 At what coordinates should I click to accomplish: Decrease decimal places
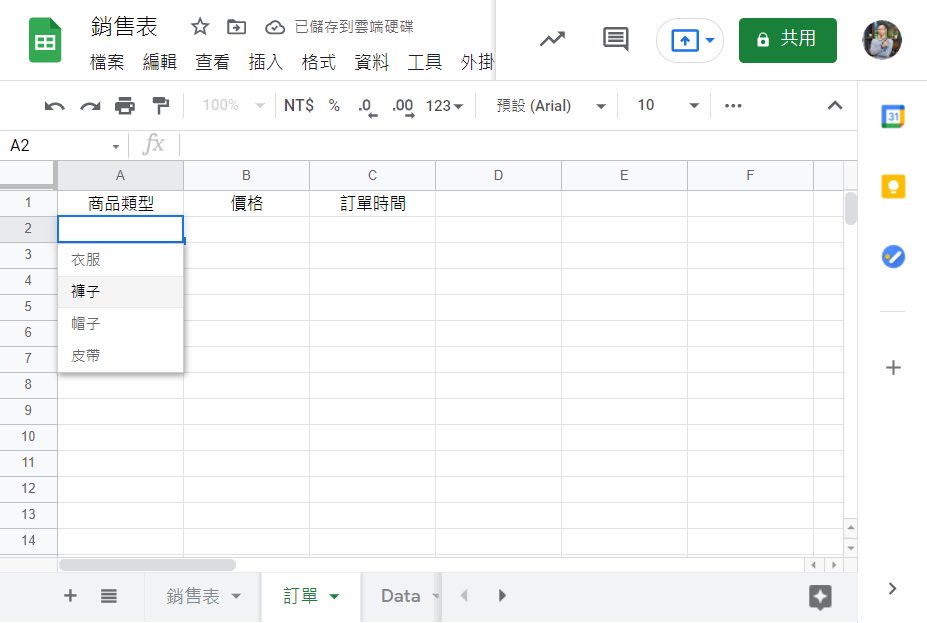click(x=367, y=106)
